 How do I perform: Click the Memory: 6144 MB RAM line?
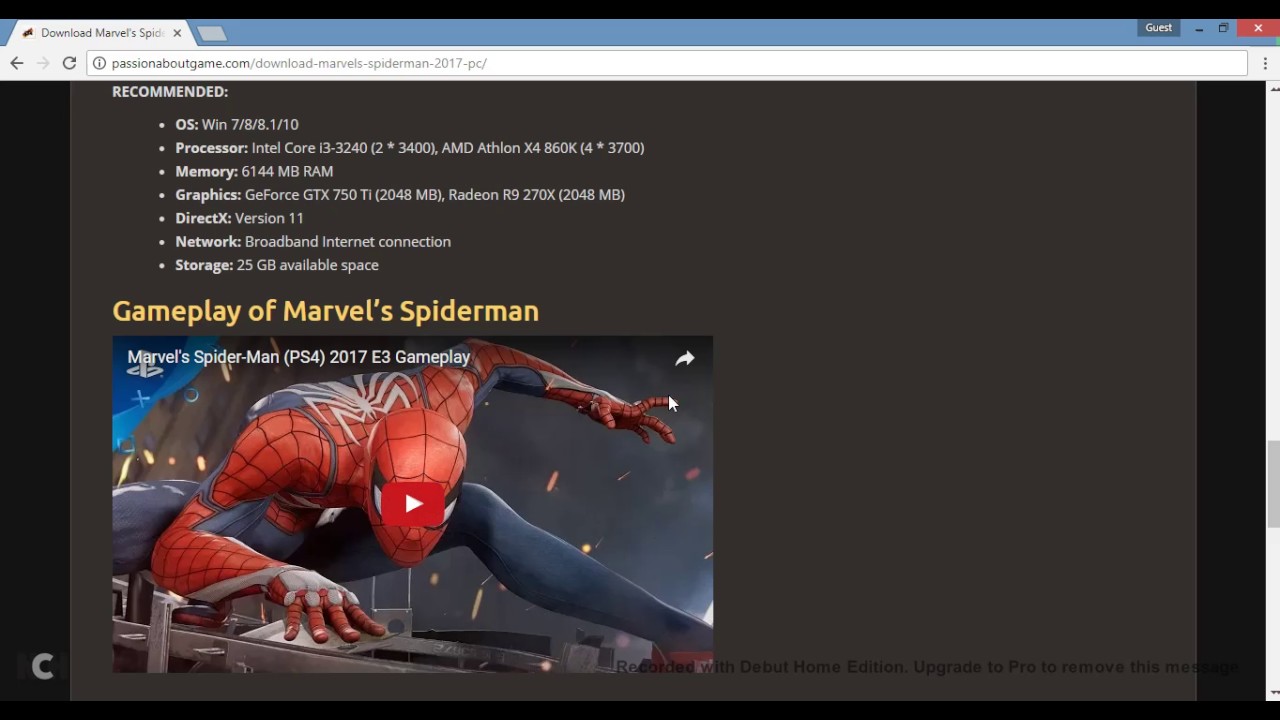click(x=254, y=171)
